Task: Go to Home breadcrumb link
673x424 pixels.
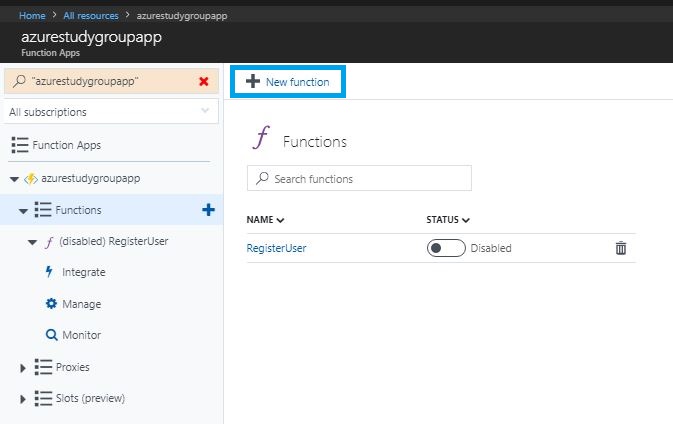Action: point(32,16)
